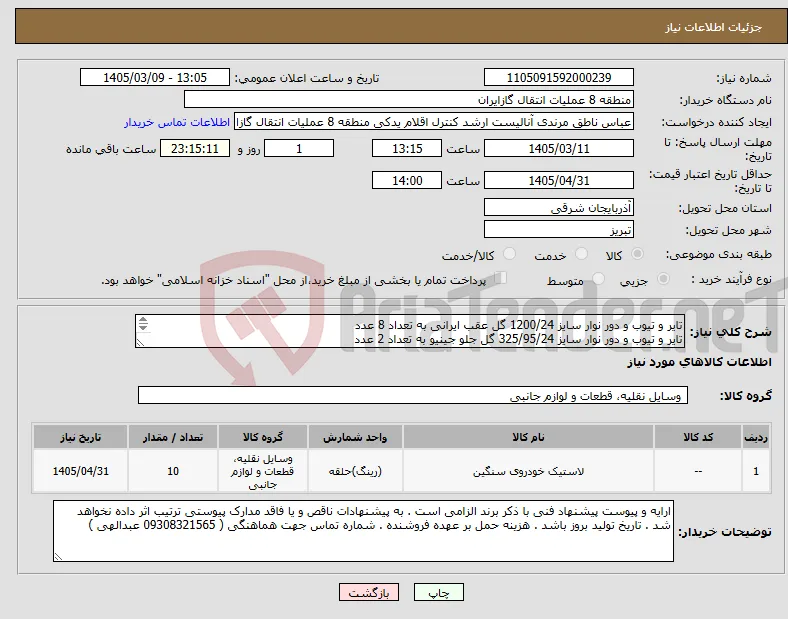The width and height of the screenshot is (788, 619).
Task: Select the متوسط purchase type radio
Action: click(x=598, y=279)
